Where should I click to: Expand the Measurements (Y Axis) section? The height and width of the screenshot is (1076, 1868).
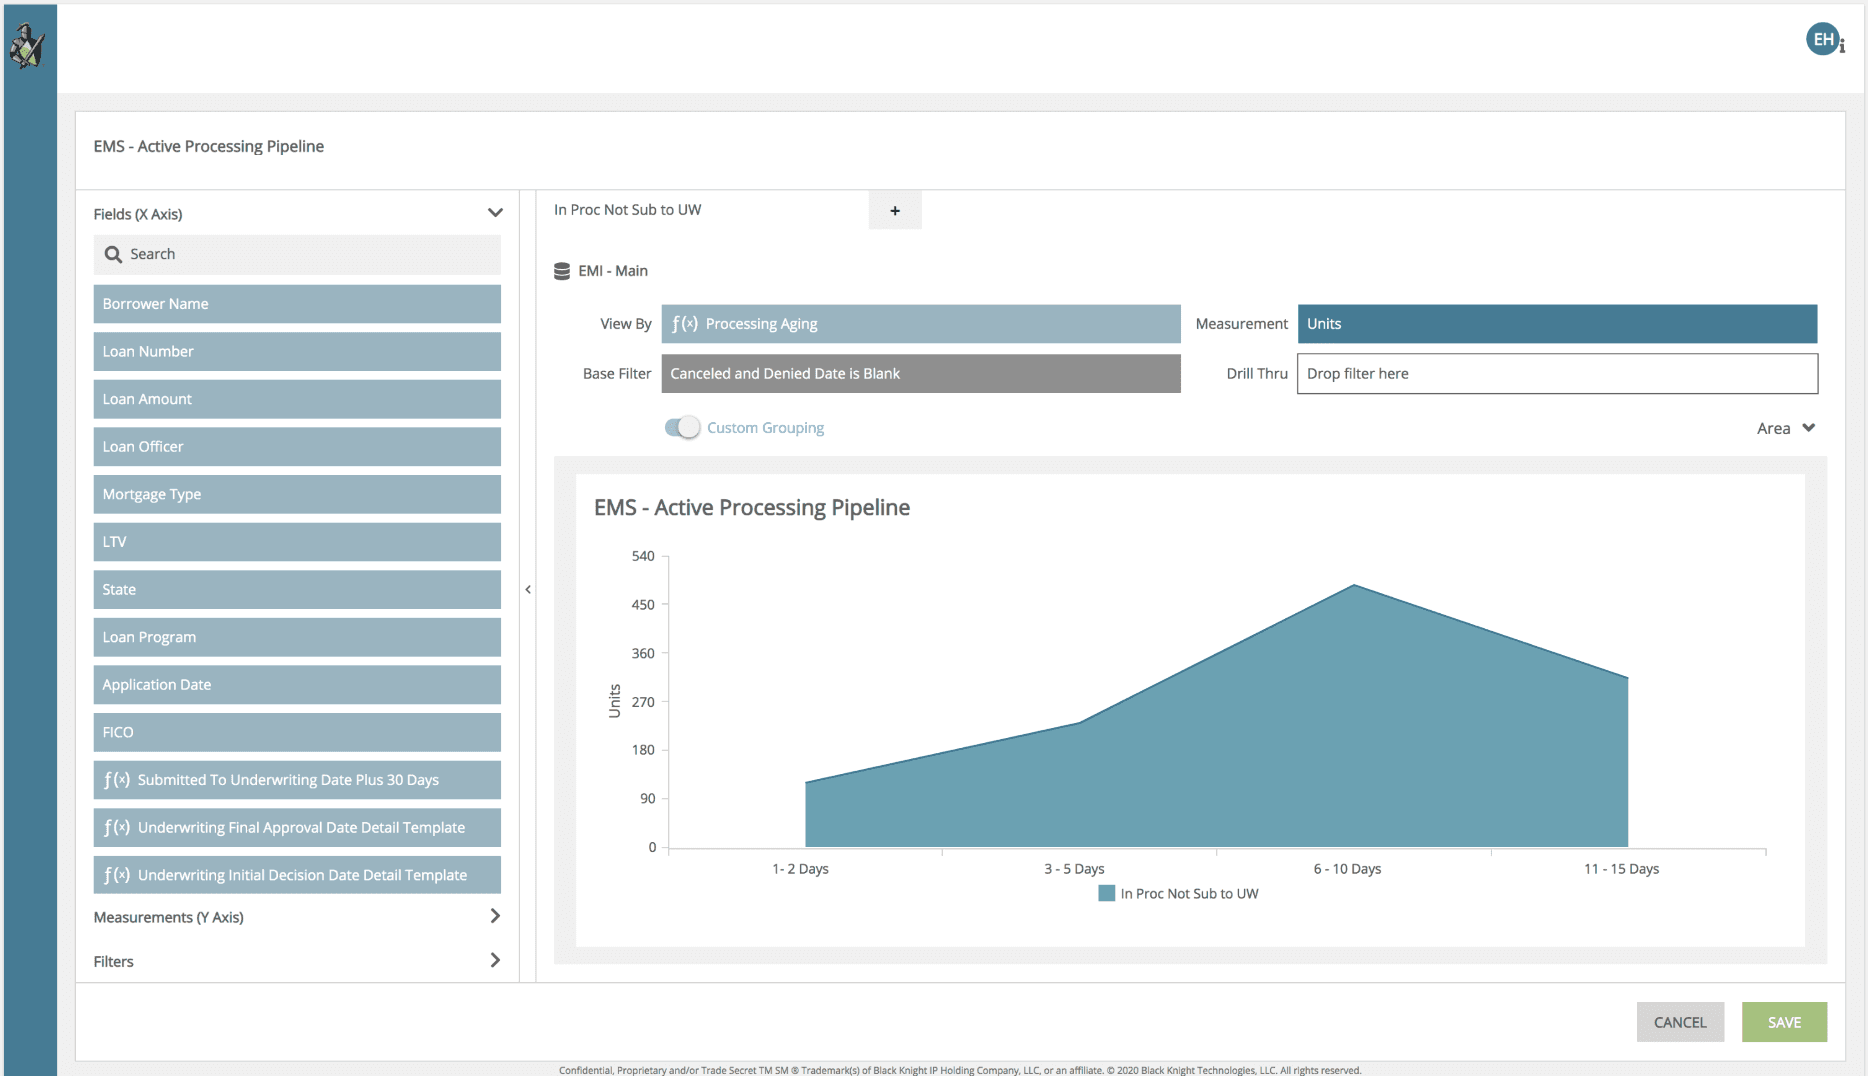(495, 916)
